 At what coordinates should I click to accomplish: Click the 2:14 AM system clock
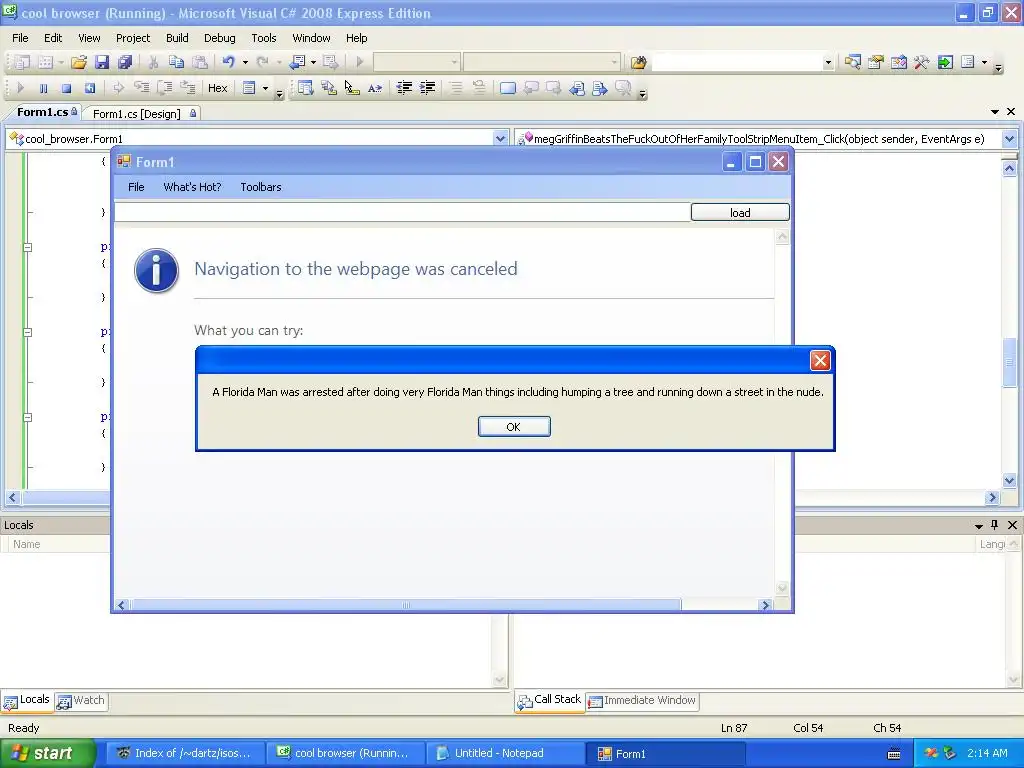pyautogui.click(x=987, y=753)
